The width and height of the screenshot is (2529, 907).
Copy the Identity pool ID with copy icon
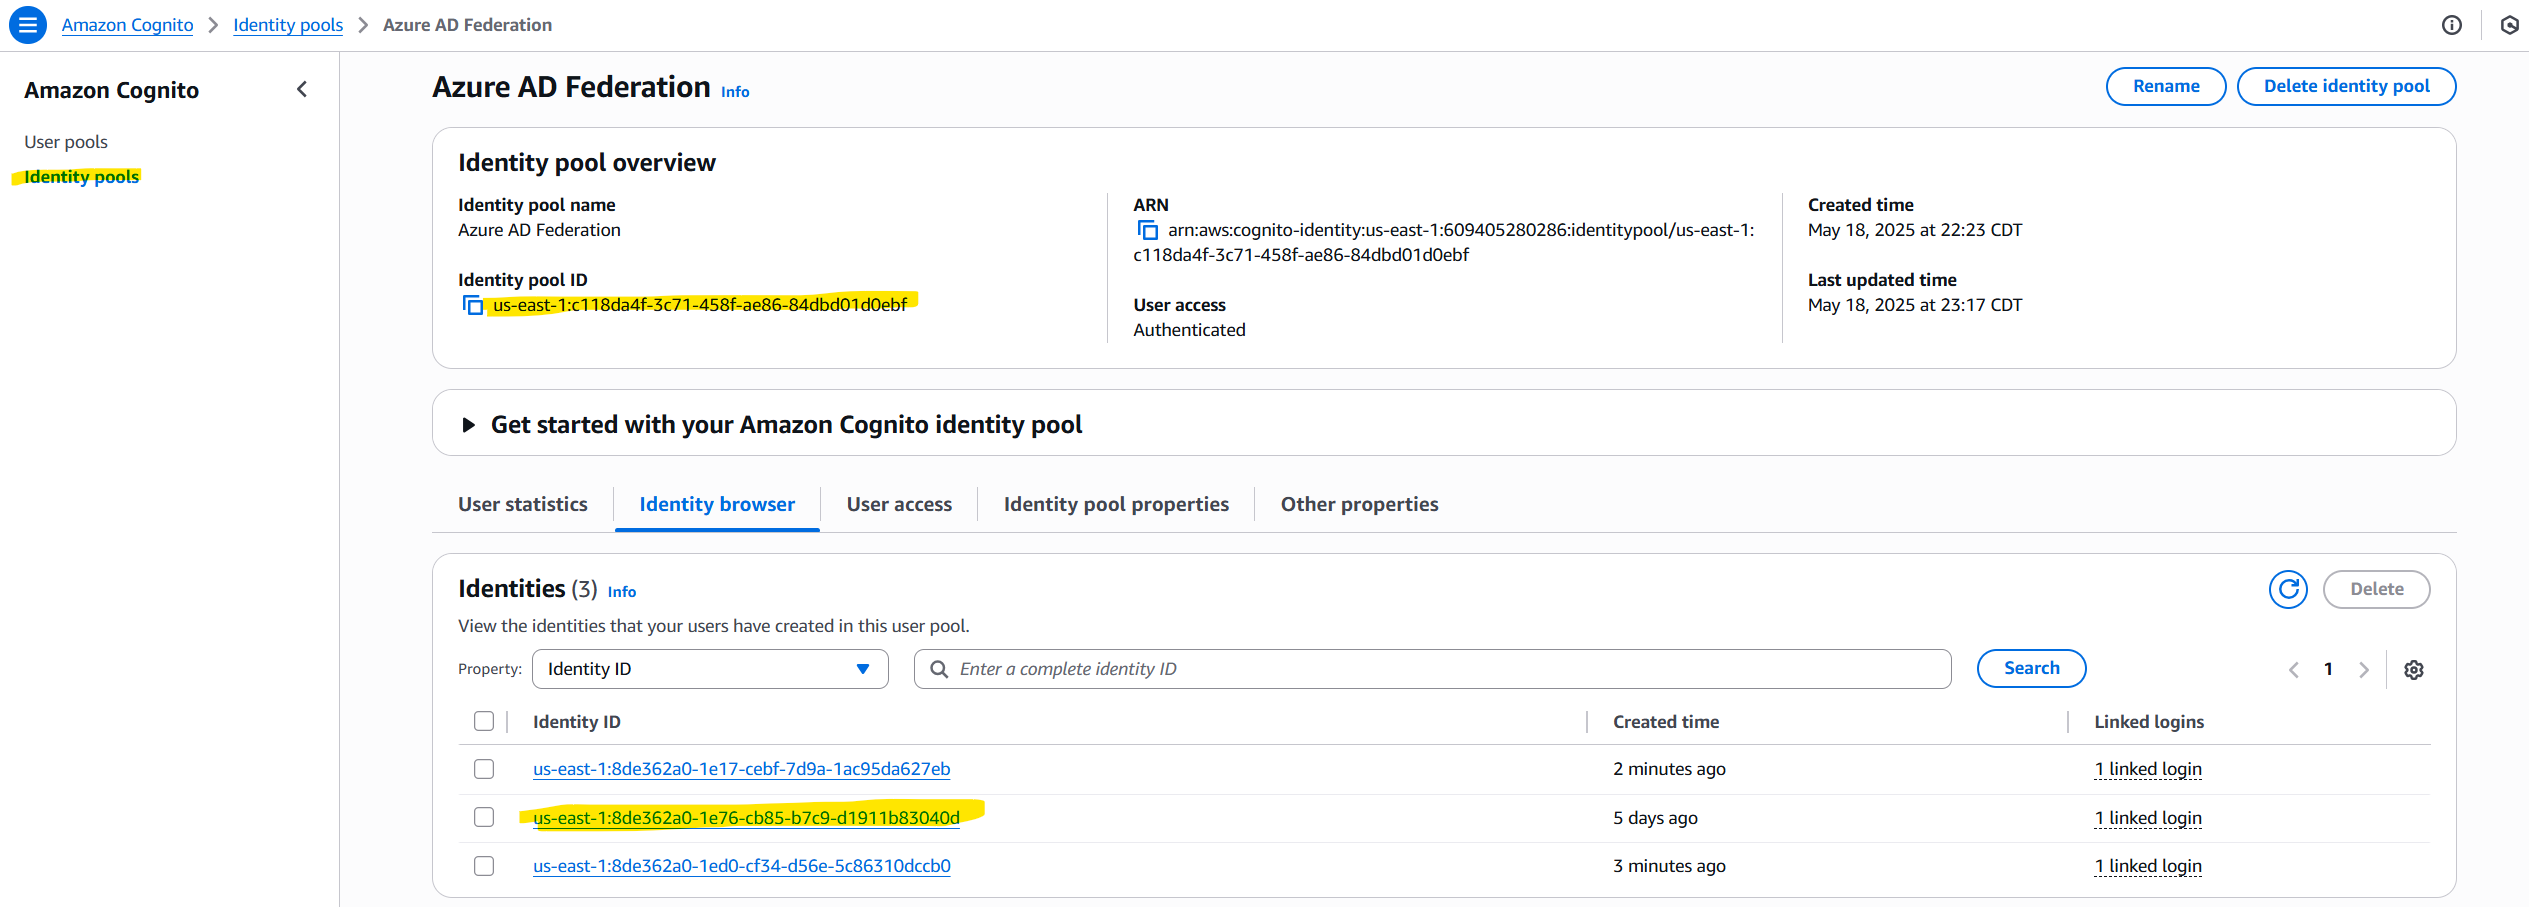pyautogui.click(x=473, y=305)
